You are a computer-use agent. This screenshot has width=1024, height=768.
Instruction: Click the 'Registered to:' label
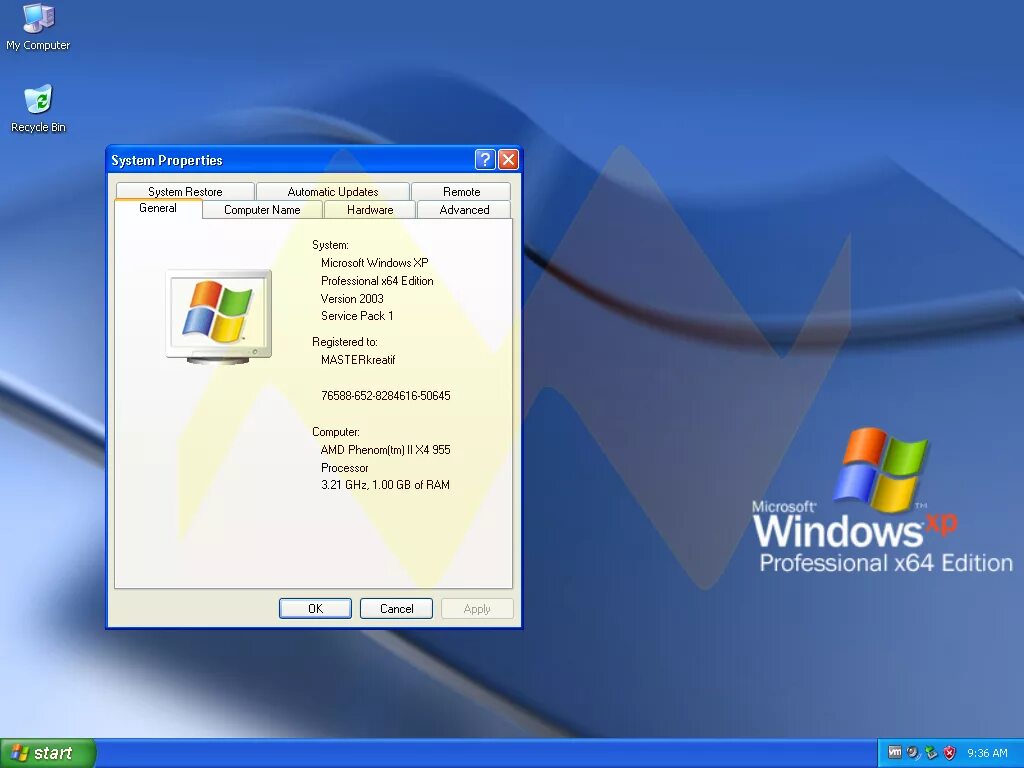point(345,342)
